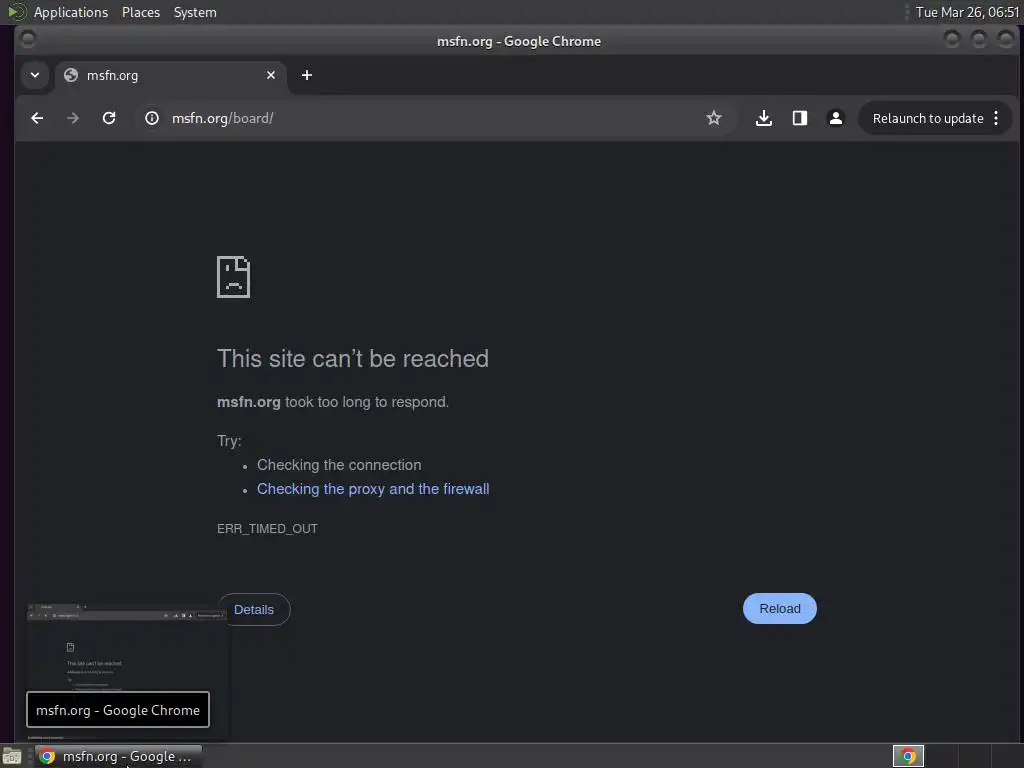This screenshot has width=1024, height=768.
Task: Open the Places menu
Action: [x=141, y=12]
